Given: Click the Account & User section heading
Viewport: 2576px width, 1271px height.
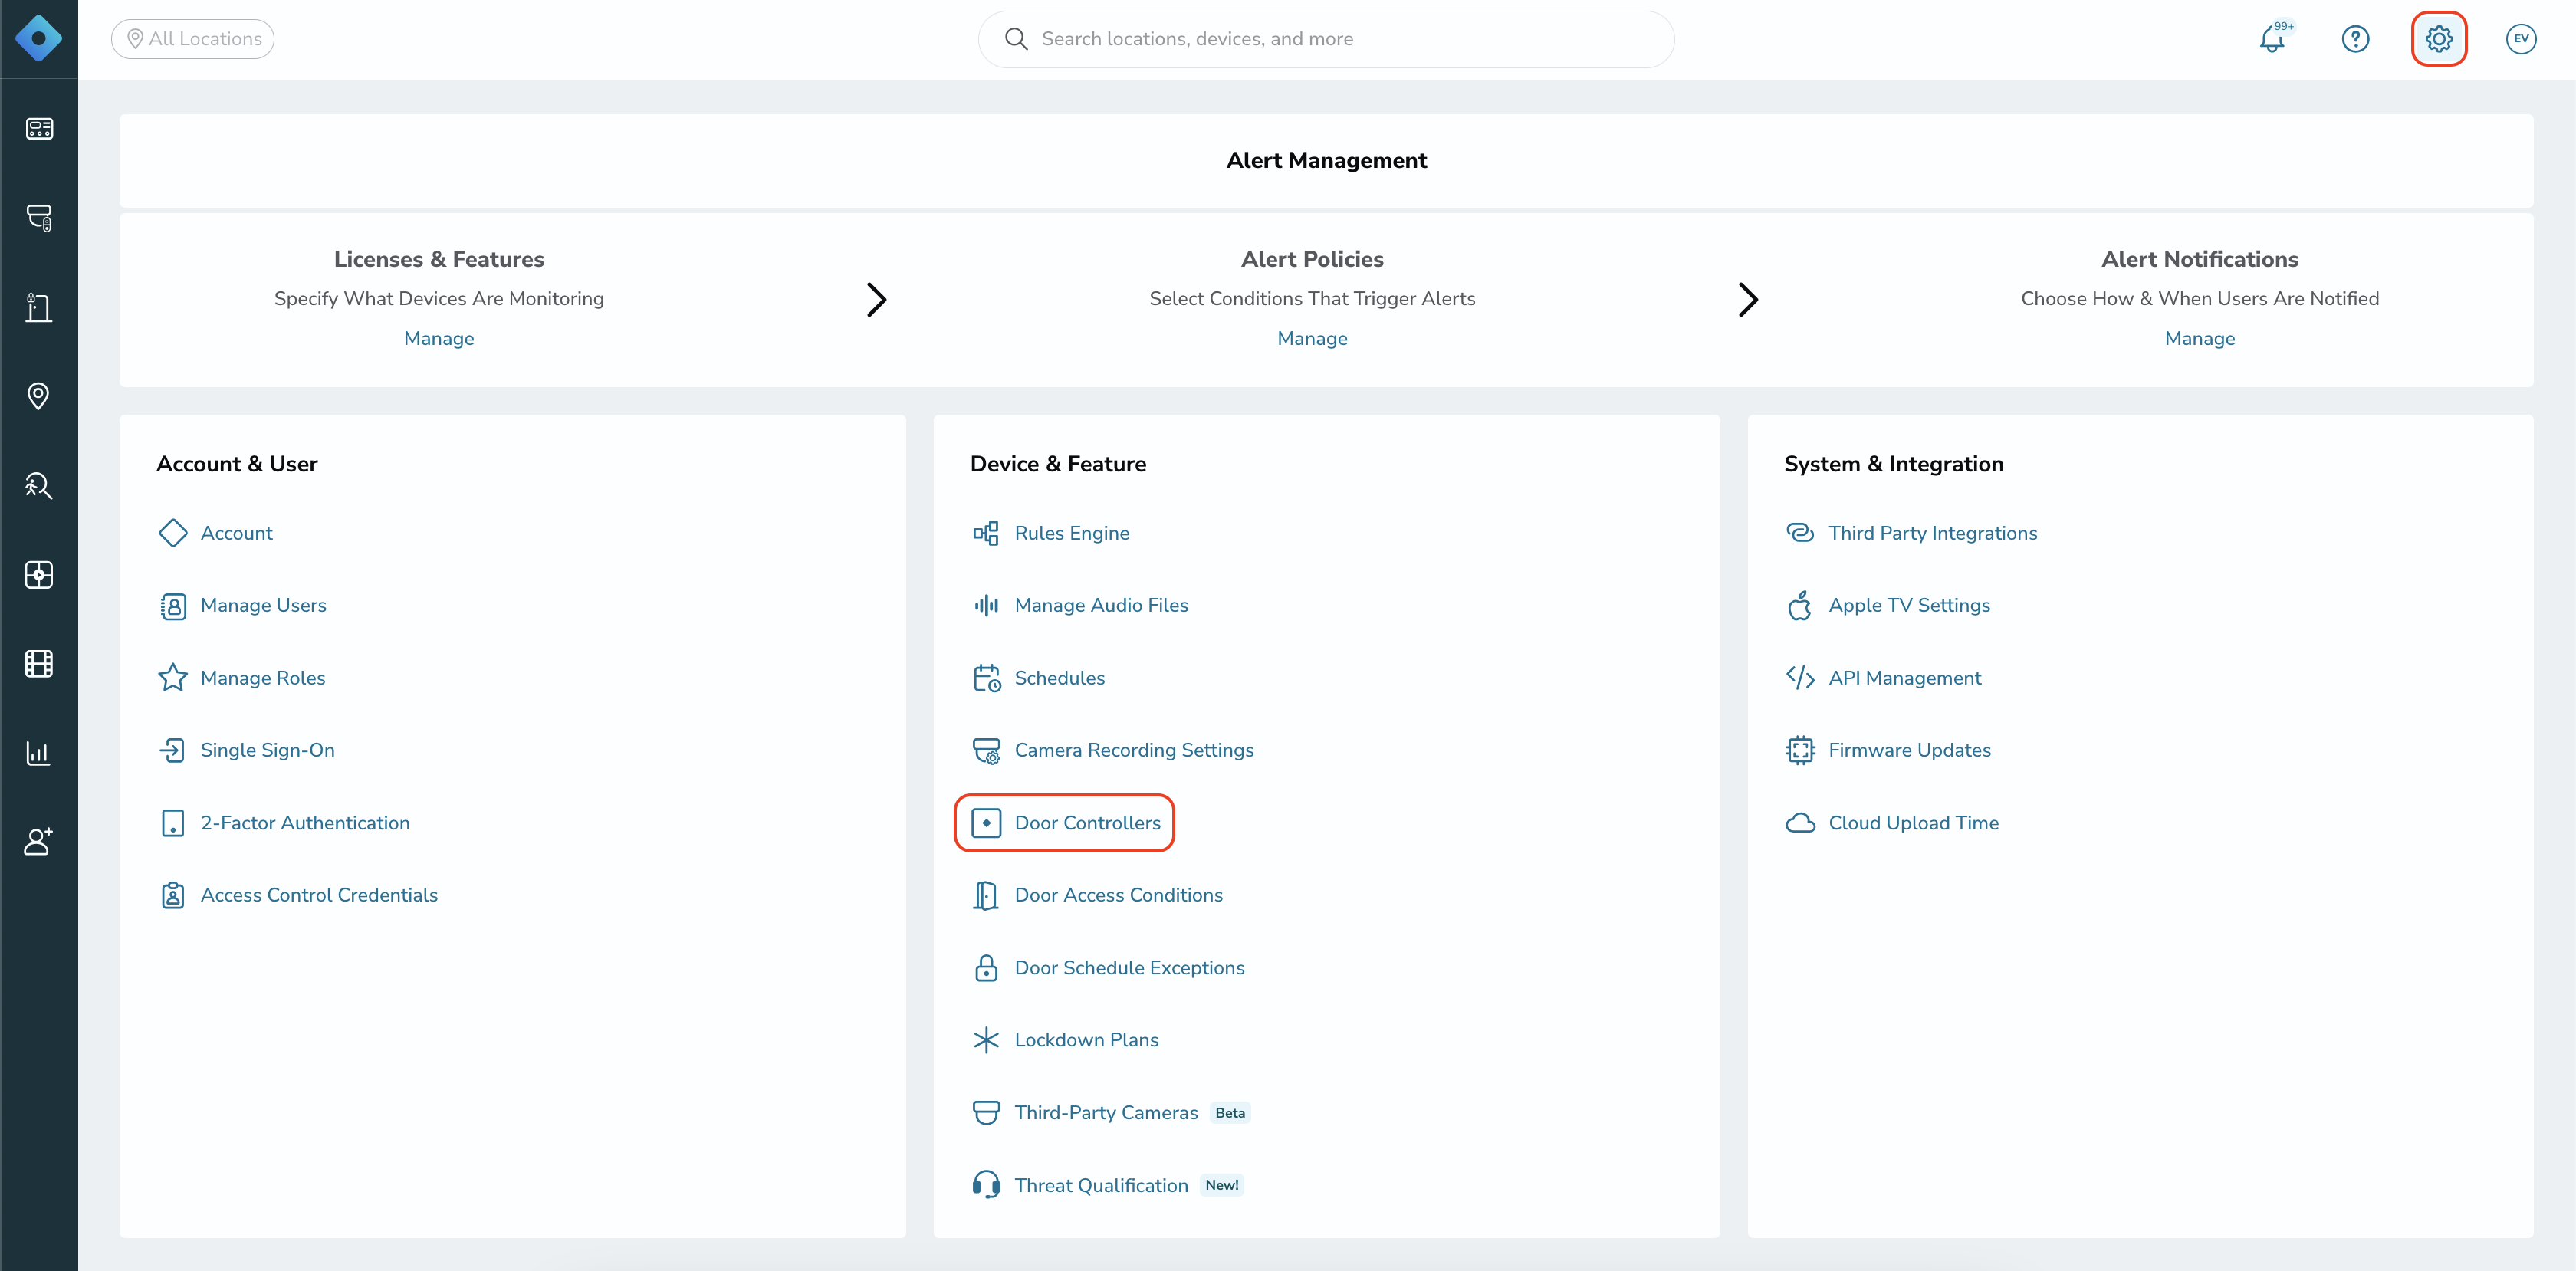Looking at the screenshot, I should tap(237, 464).
